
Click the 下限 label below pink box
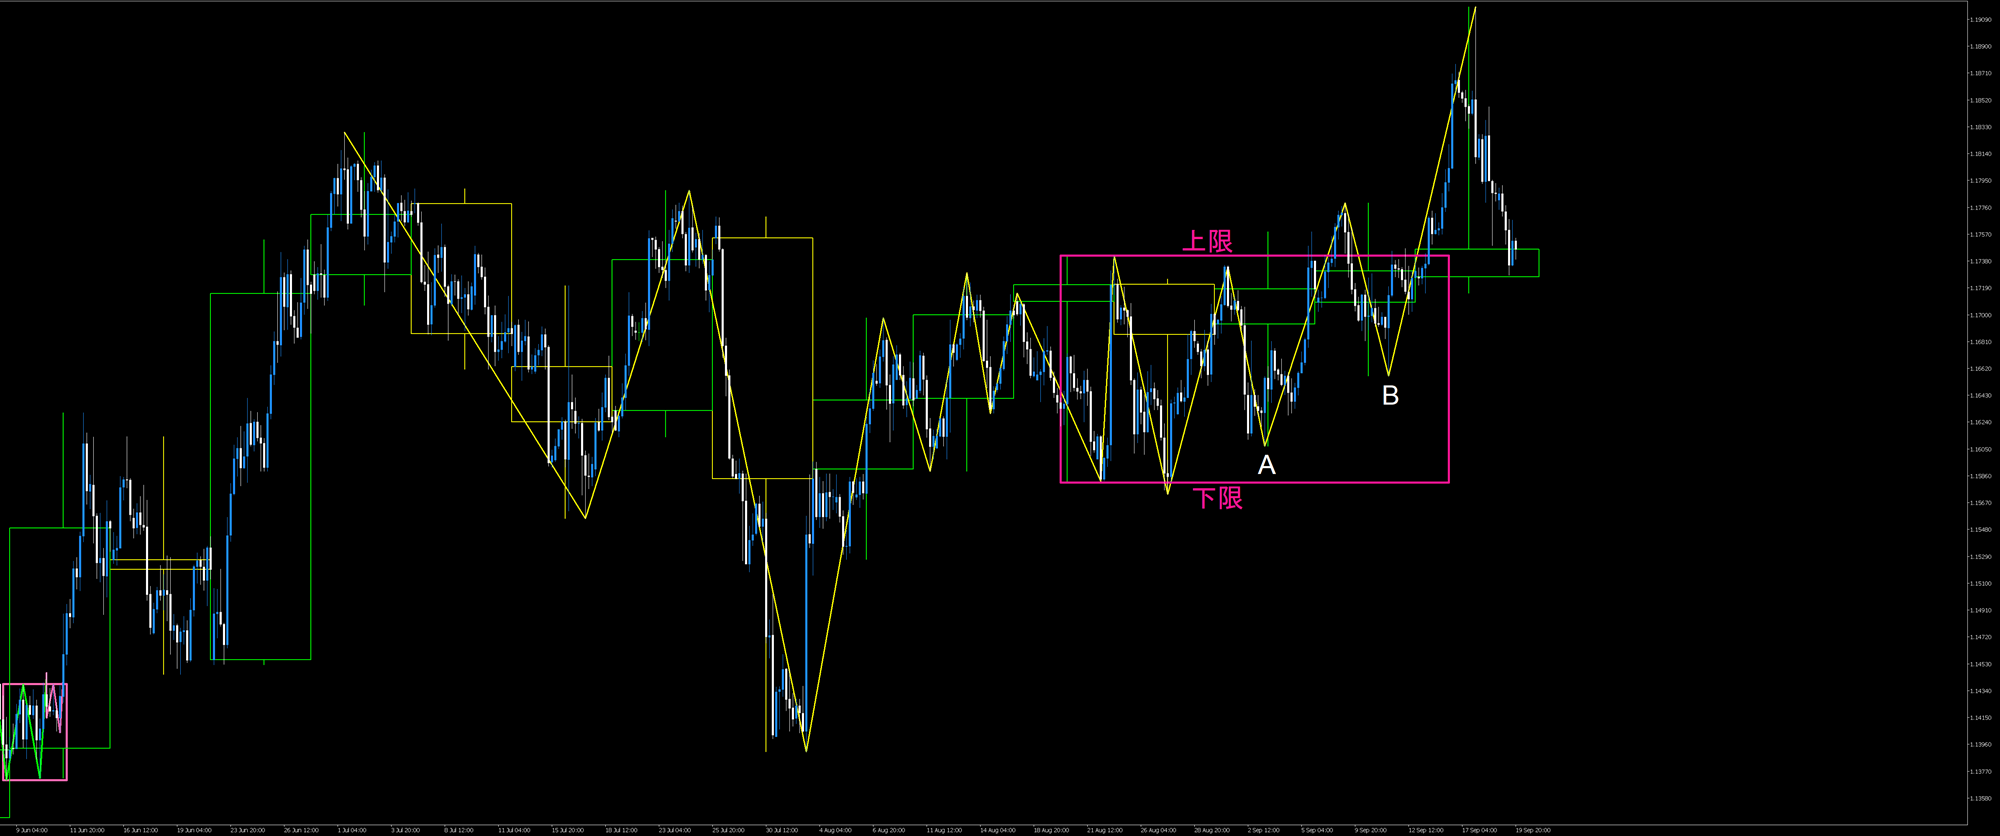click(x=1218, y=498)
